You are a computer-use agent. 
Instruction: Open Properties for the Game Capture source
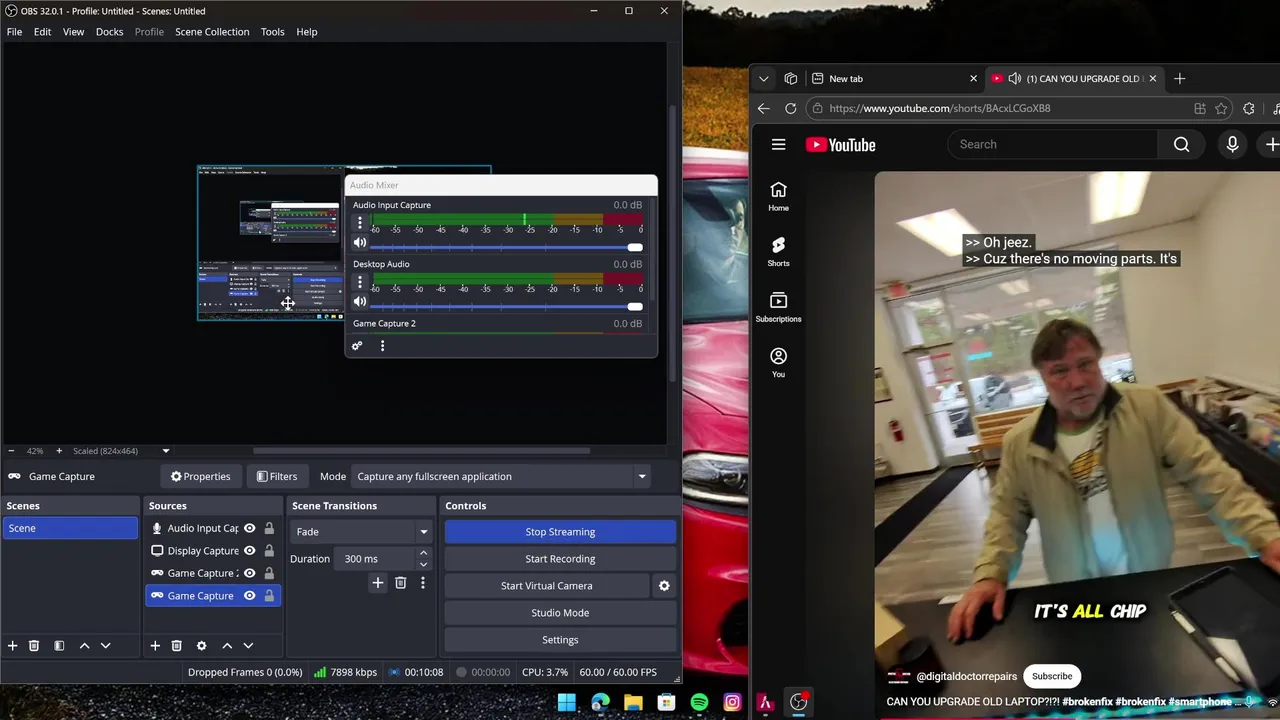click(200, 476)
